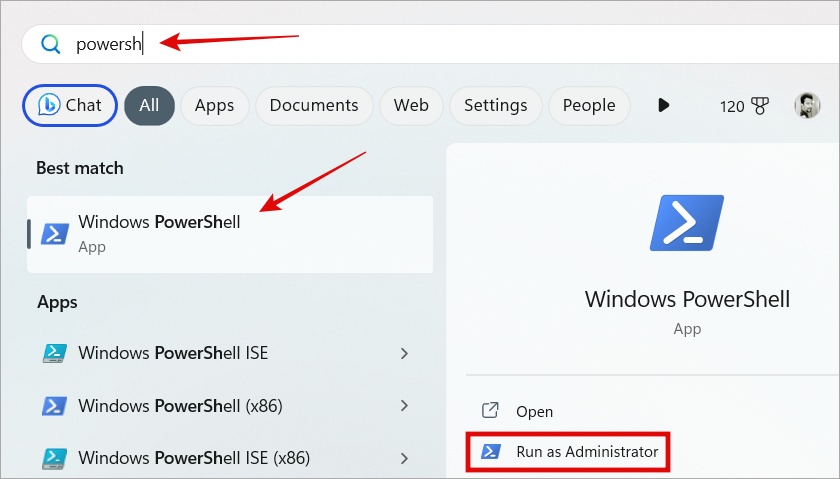Open Bing Chat button
840x479 pixels.
coord(70,105)
